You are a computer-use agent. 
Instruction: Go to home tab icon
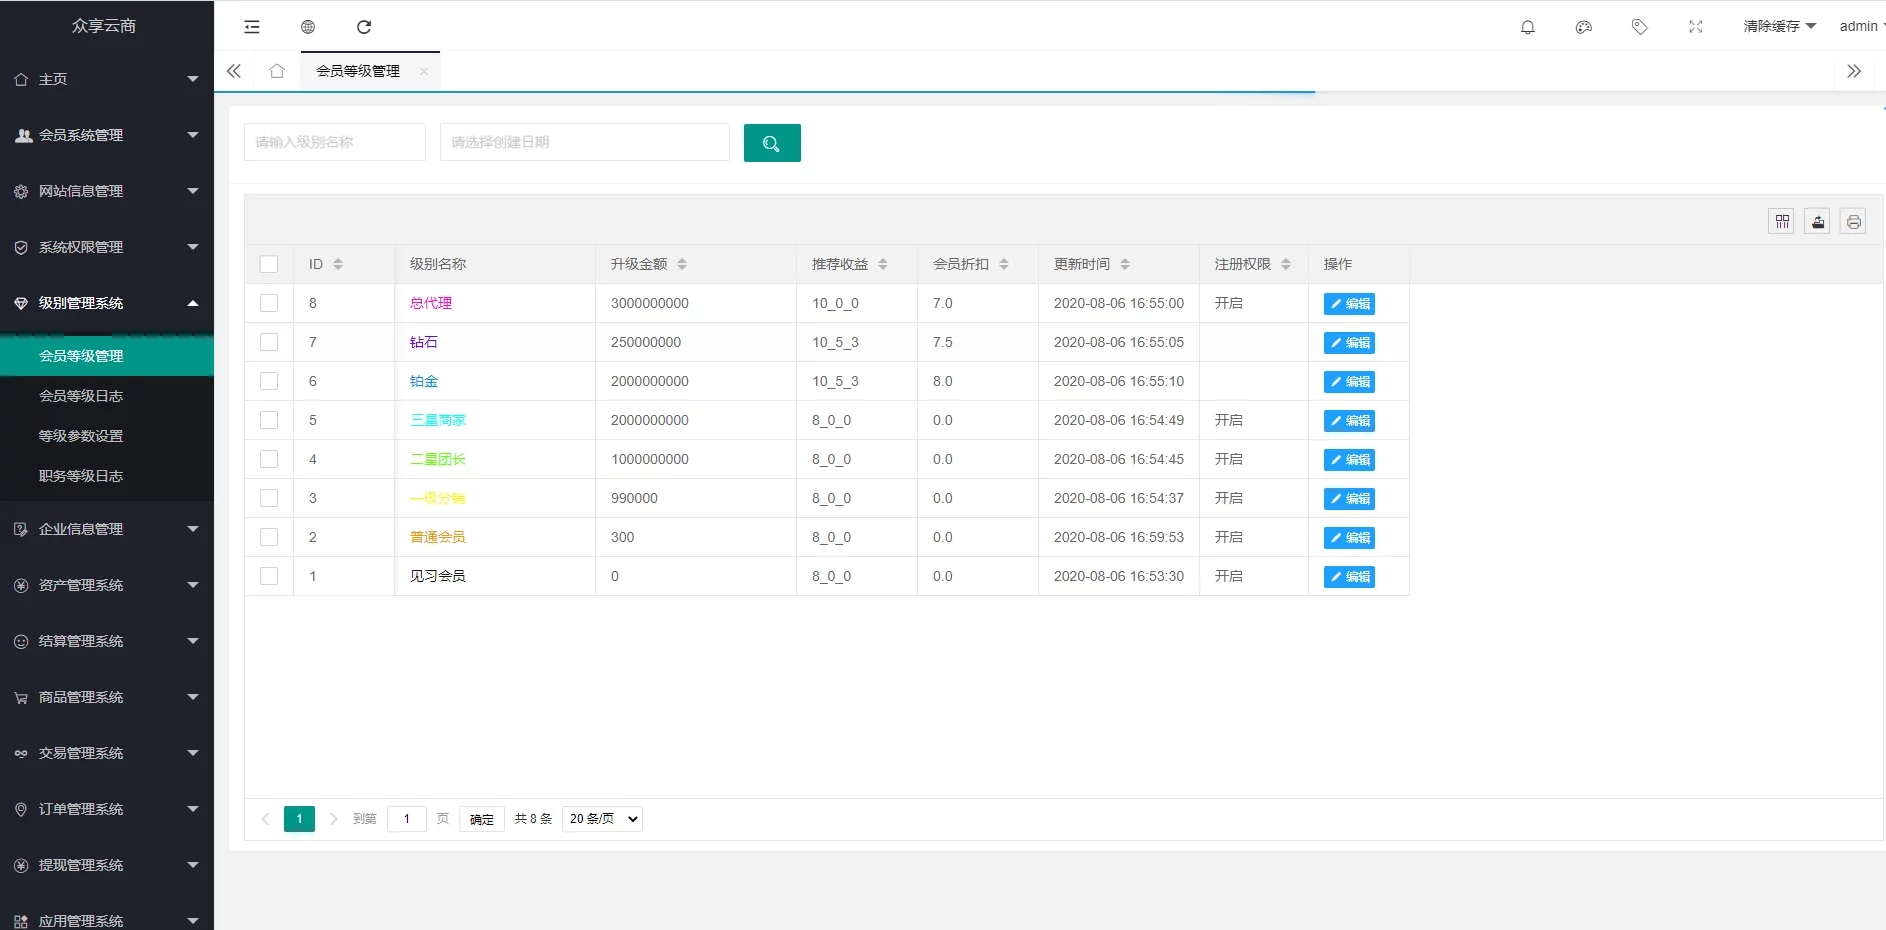(277, 71)
